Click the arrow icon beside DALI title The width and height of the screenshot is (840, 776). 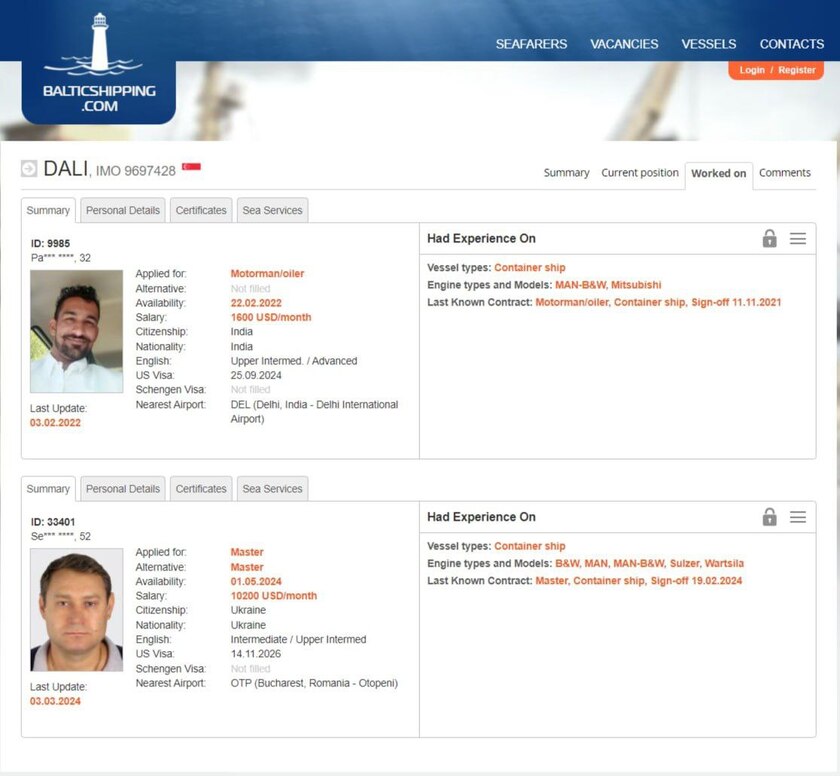[x=29, y=169]
